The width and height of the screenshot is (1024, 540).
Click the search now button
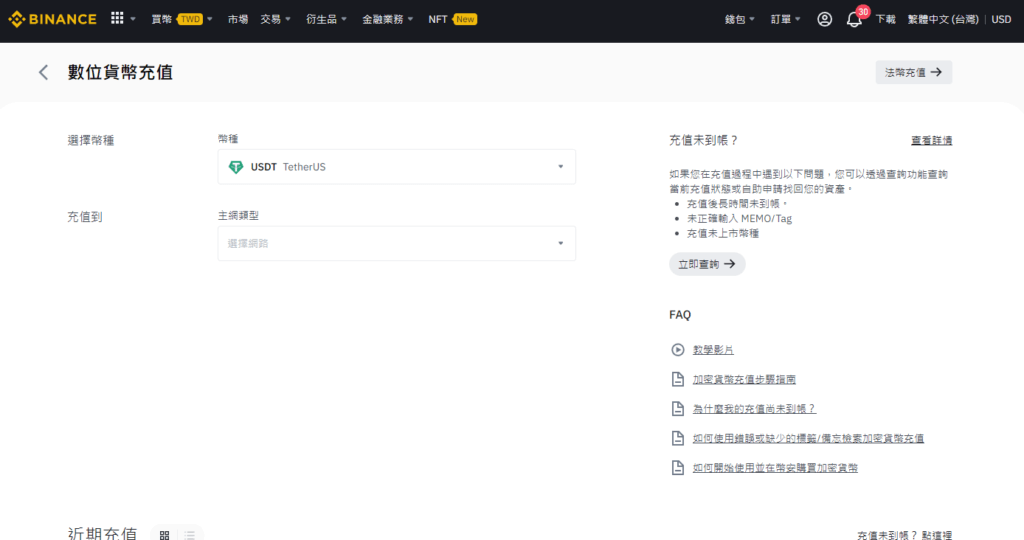tap(706, 264)
